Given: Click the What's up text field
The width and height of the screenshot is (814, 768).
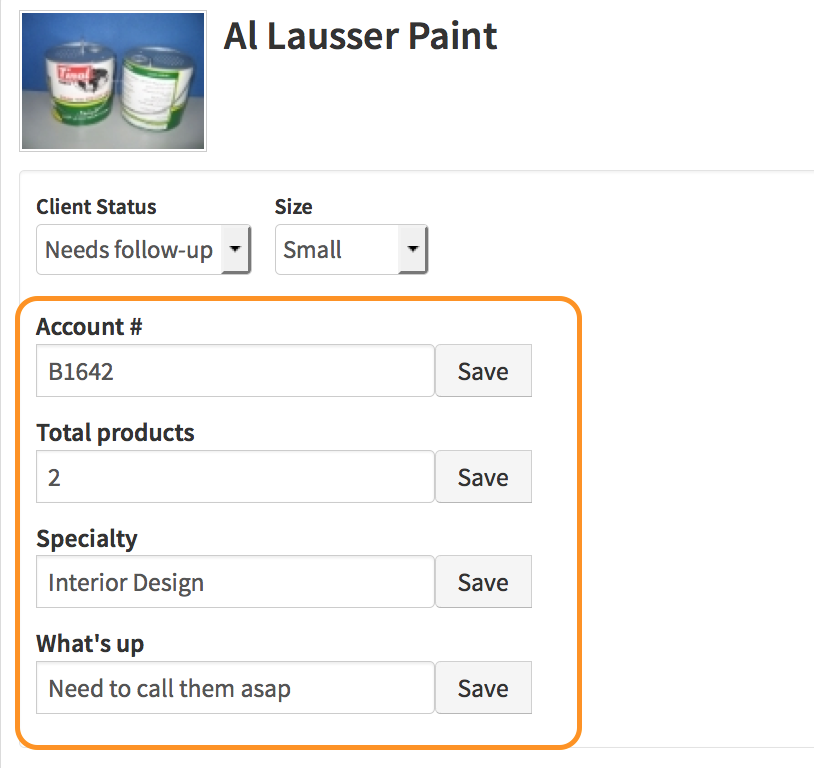Looking at the screenshot, I should point(235,688).
